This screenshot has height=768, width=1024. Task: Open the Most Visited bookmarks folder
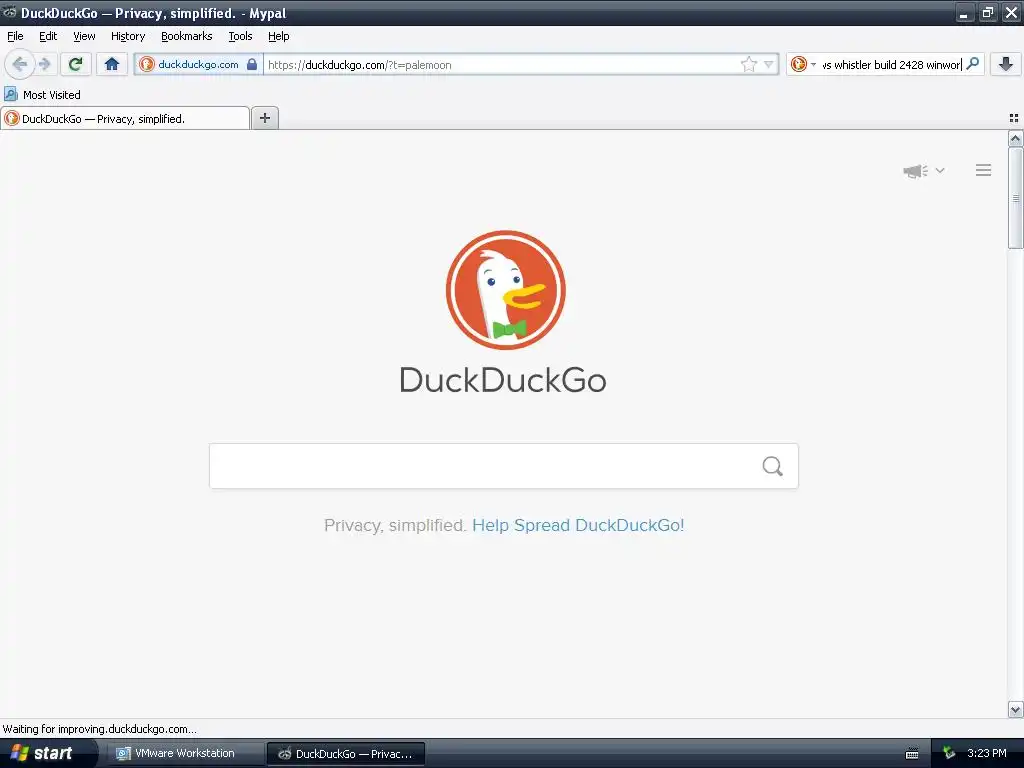click(42, 95)
